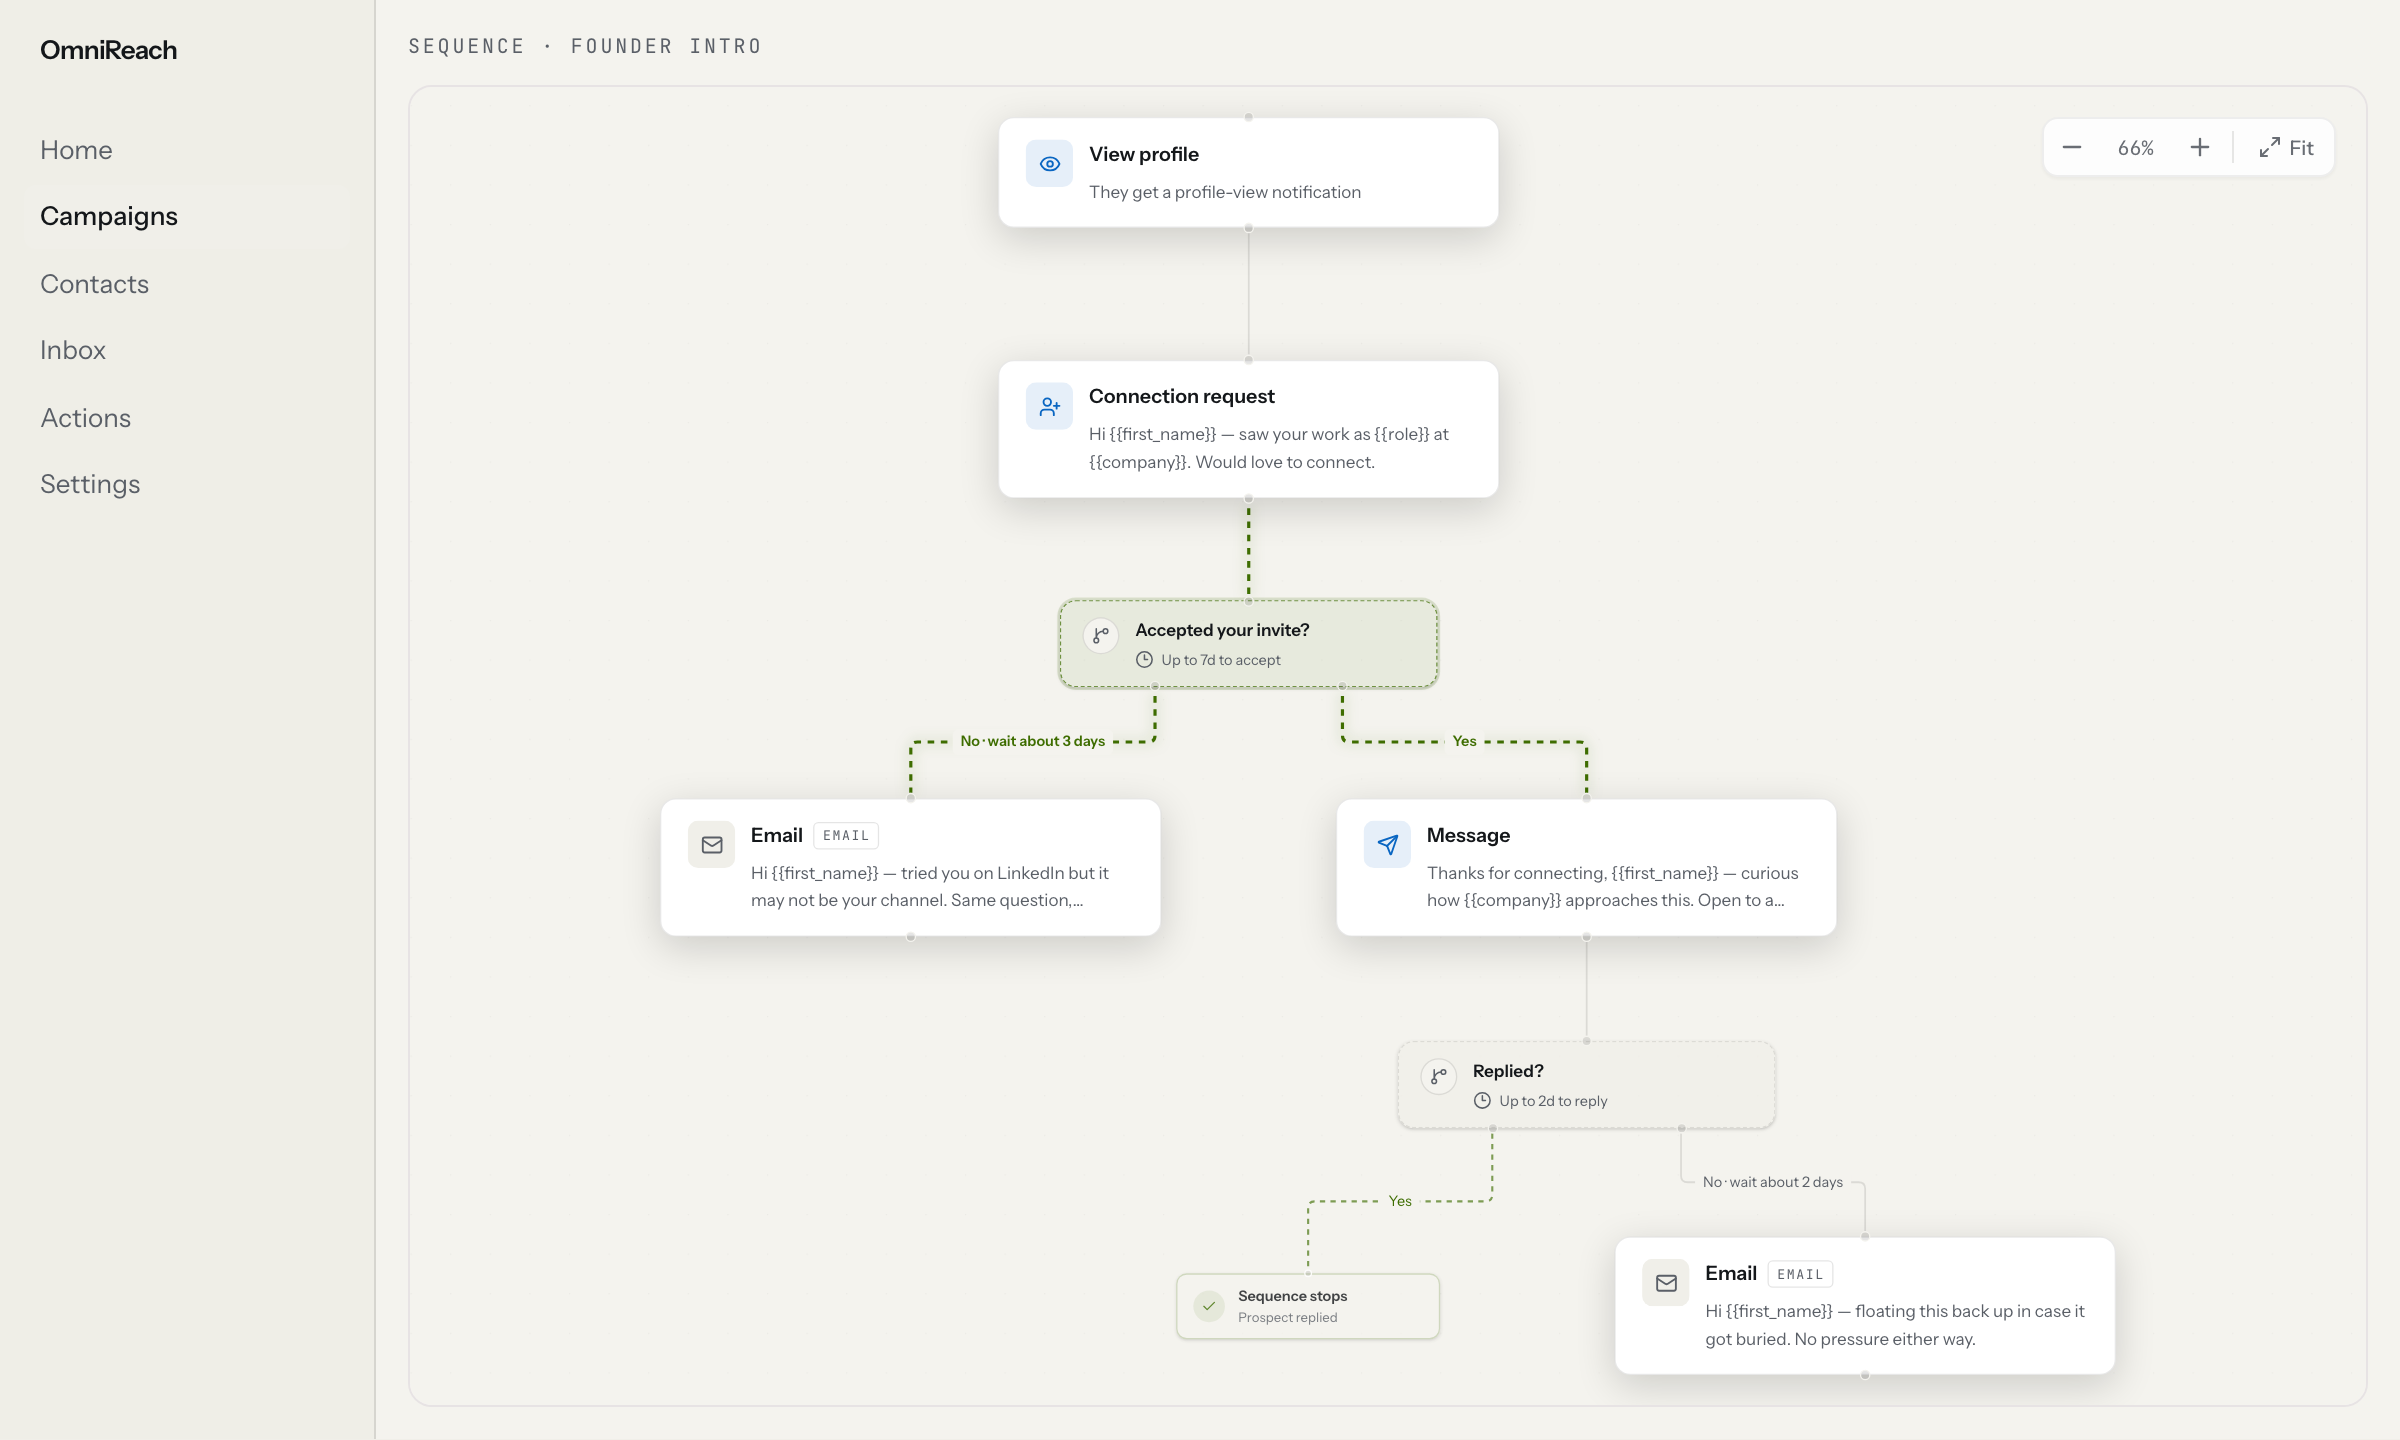Zoom out with the minus button
Image resolution: width=2400 pixels, height=1440 pixels.
[x=2072, y=148]
